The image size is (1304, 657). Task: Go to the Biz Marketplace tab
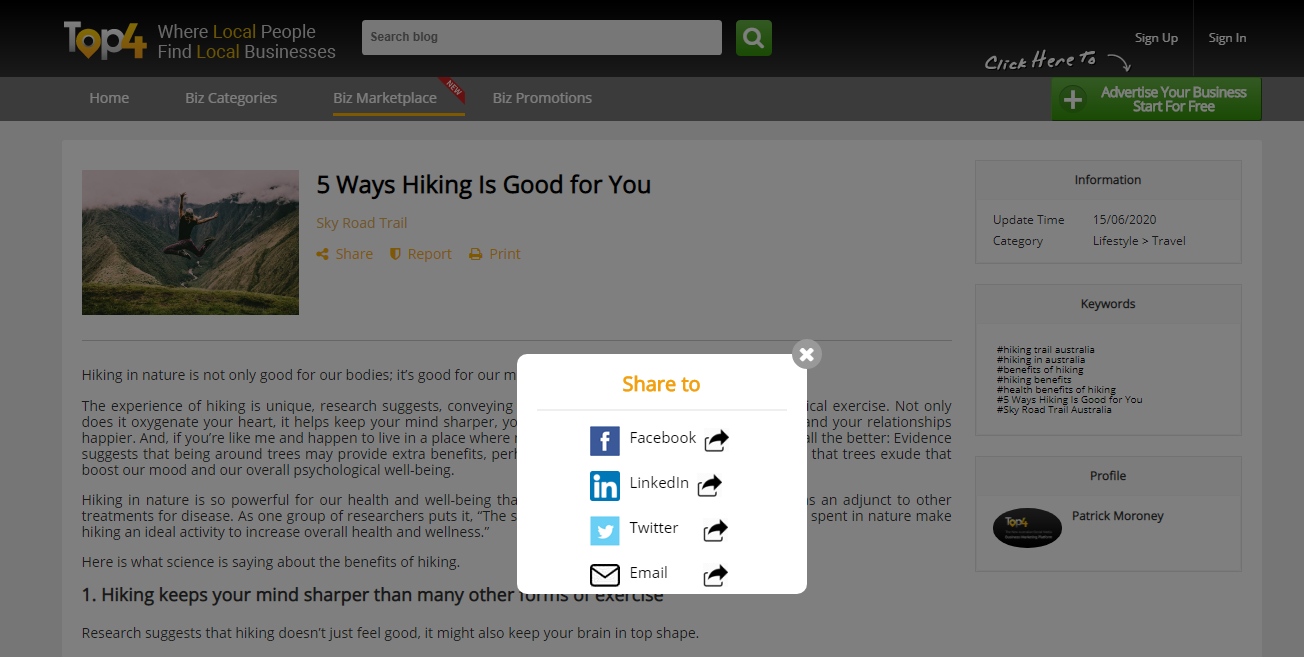tap(385, 98)
